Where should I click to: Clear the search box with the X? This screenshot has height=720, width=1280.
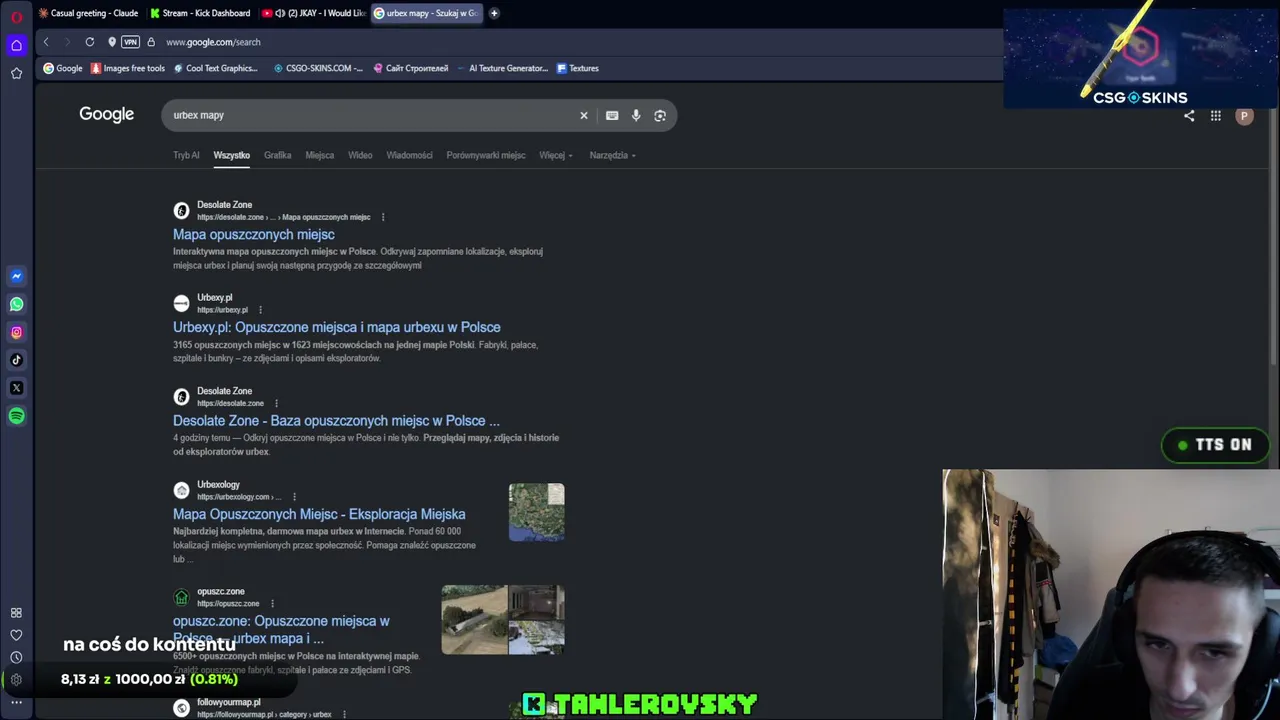(584, 115)
